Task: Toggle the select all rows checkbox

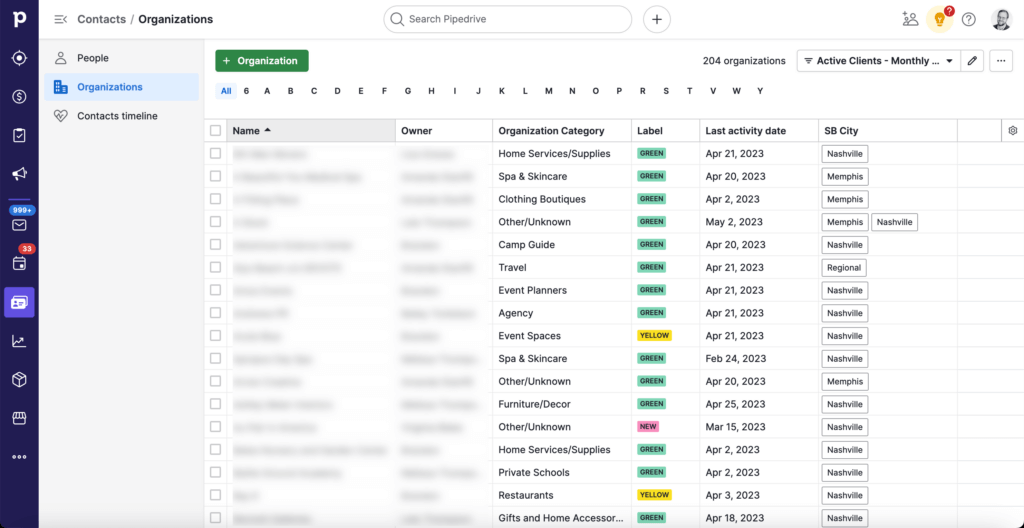Action: 216,131
